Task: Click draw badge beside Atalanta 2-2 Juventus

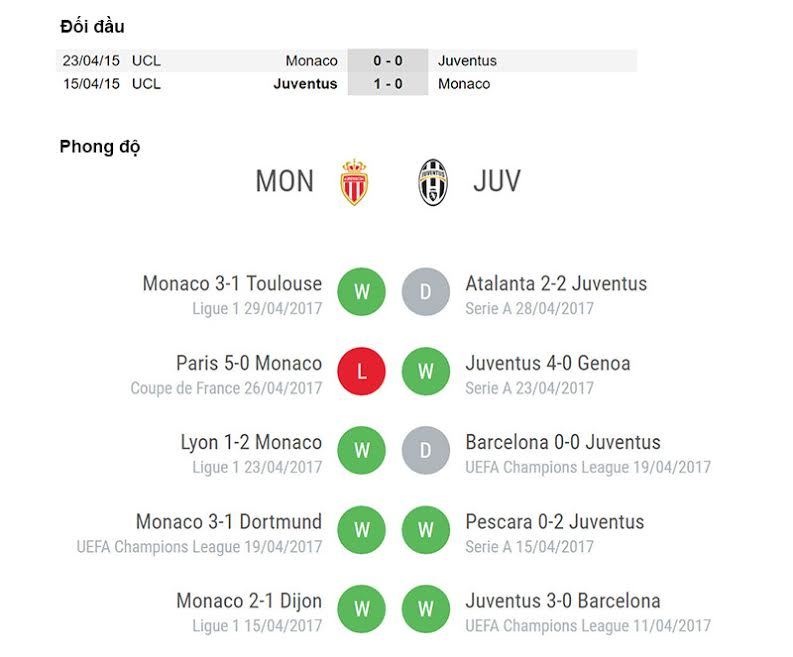Action: [426, 292]
